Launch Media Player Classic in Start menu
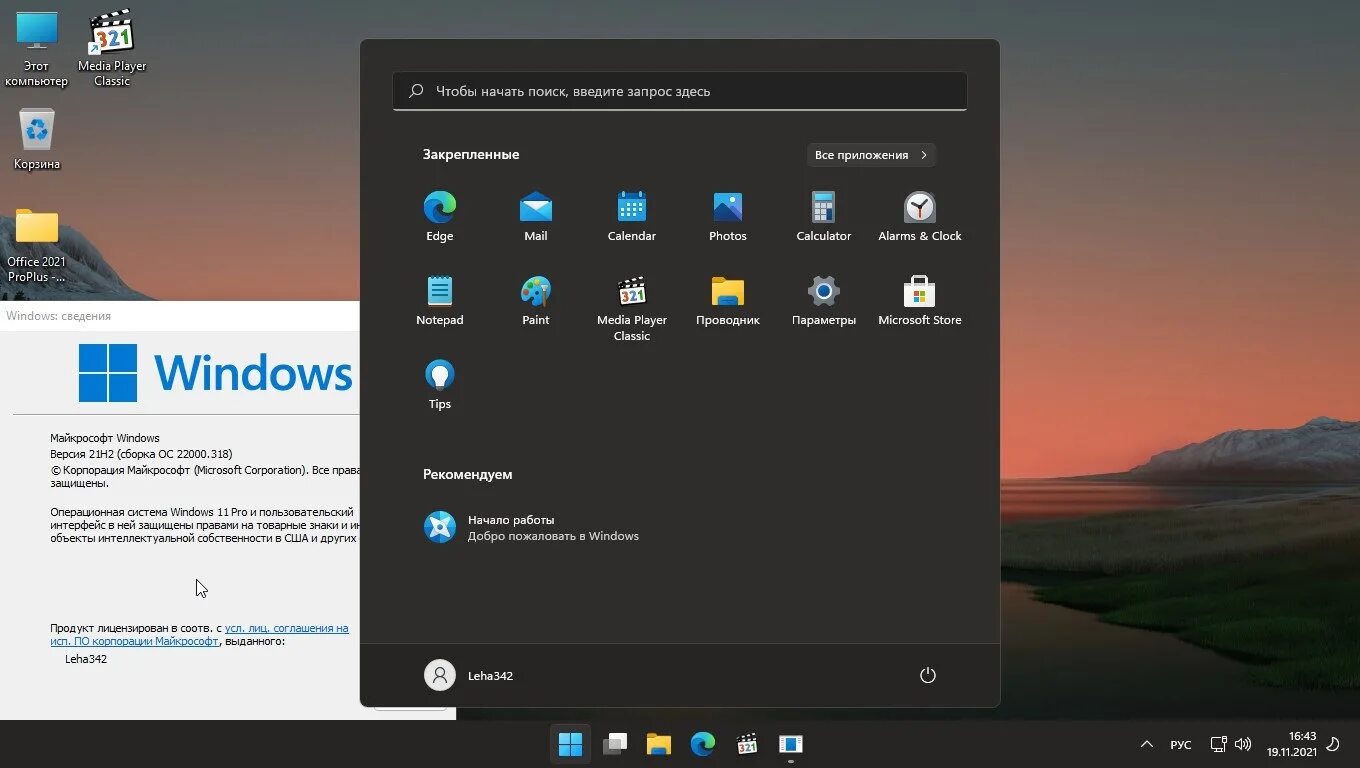The height and width of the screenshot is (768, 1360). point(632,308)
